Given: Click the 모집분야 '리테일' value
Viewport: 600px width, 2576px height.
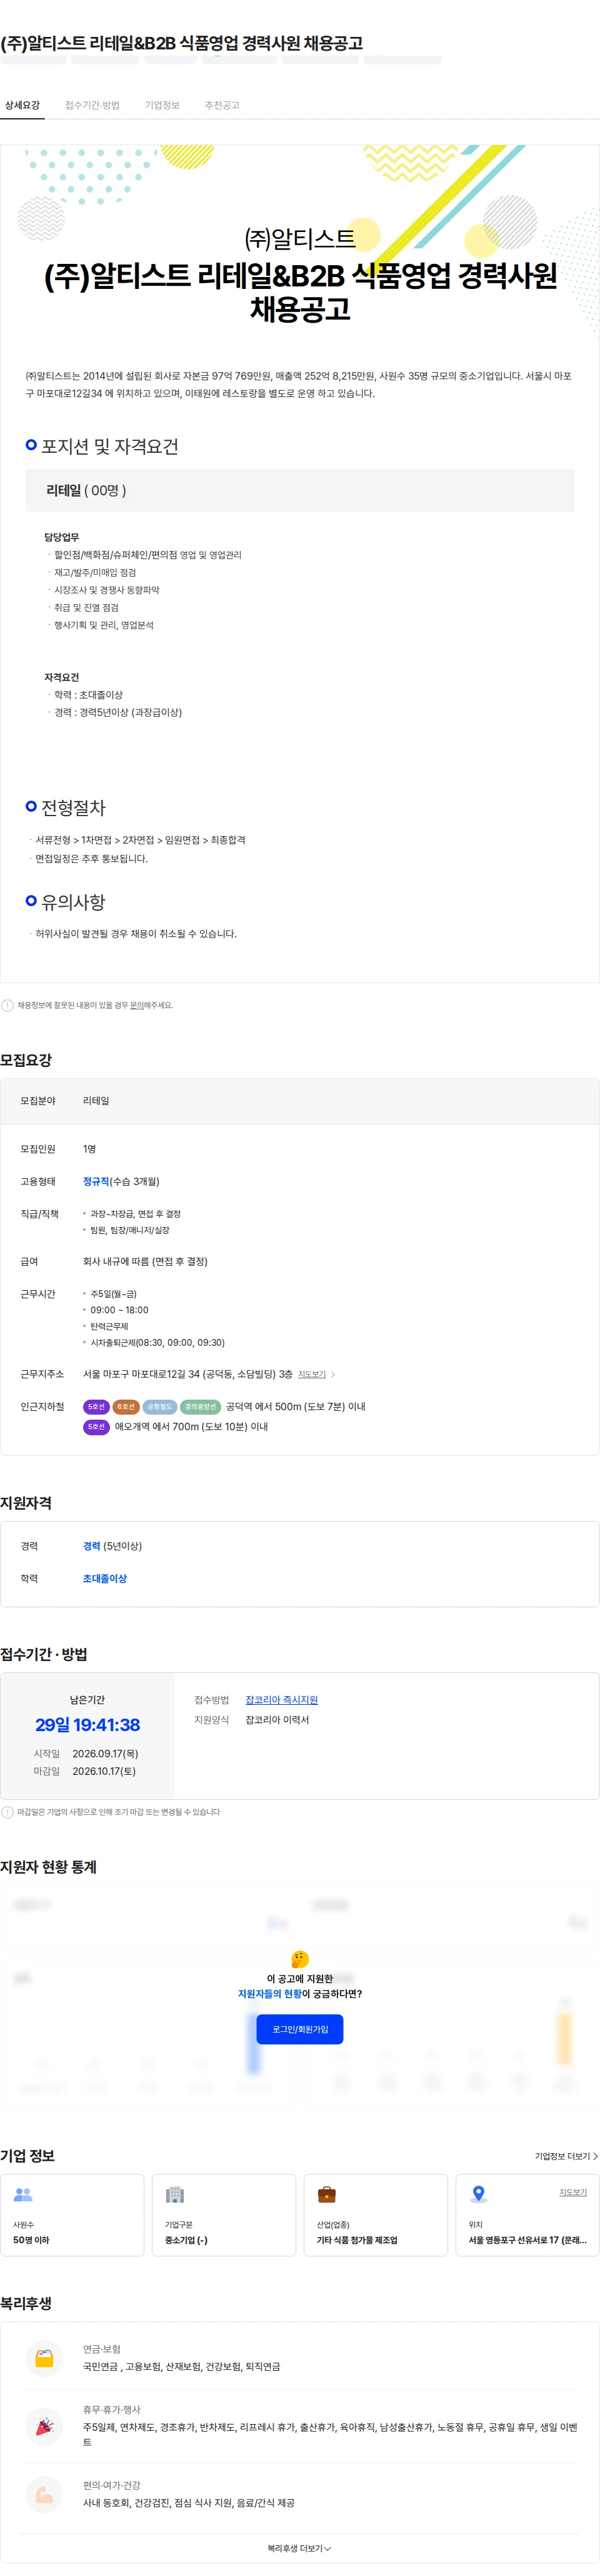Looking at the screenshot, I should (96, 1100).
